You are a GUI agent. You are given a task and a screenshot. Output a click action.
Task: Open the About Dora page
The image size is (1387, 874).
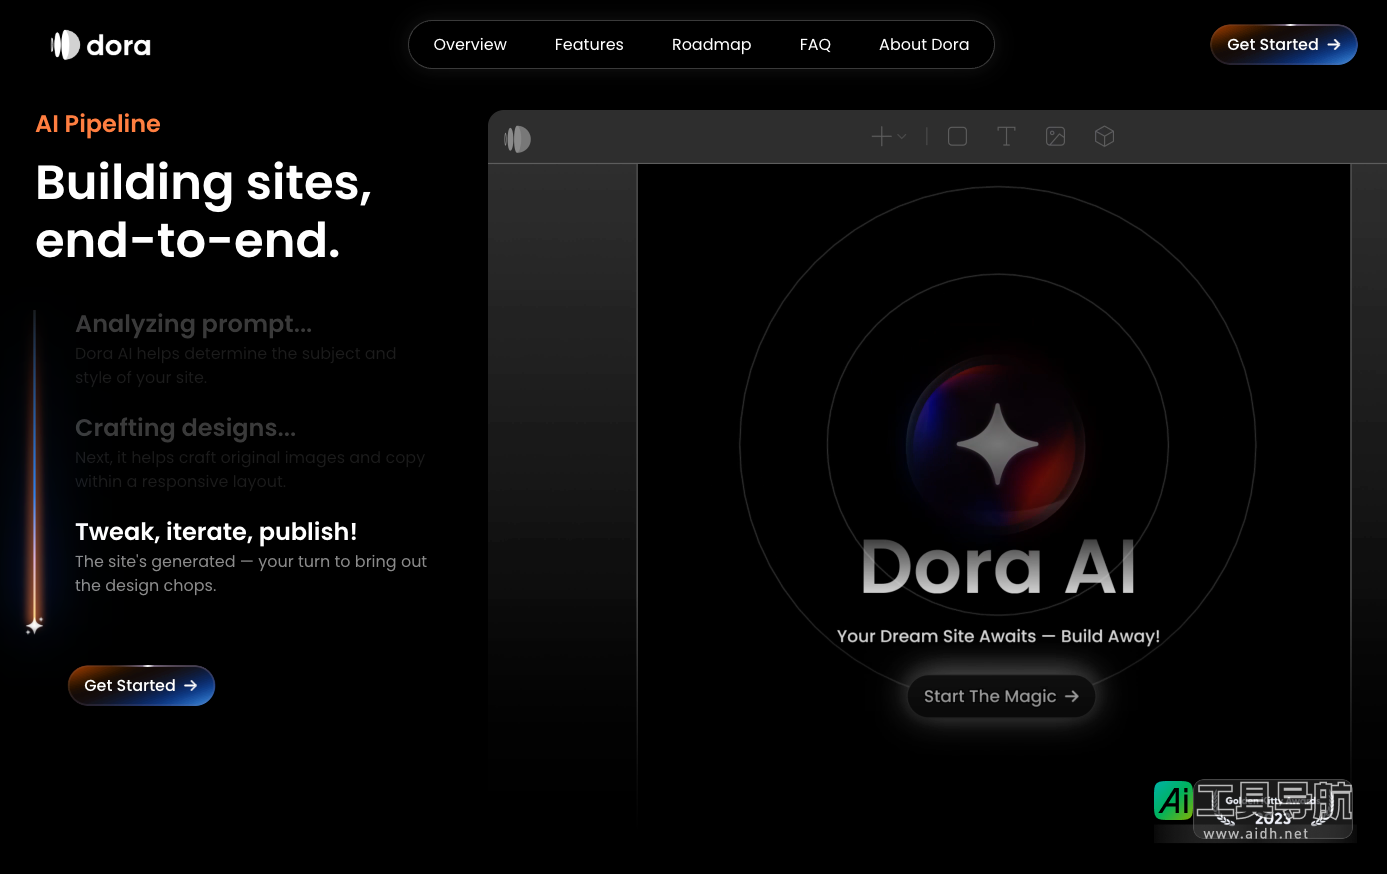pyautogui.click(x=924, y=45)
